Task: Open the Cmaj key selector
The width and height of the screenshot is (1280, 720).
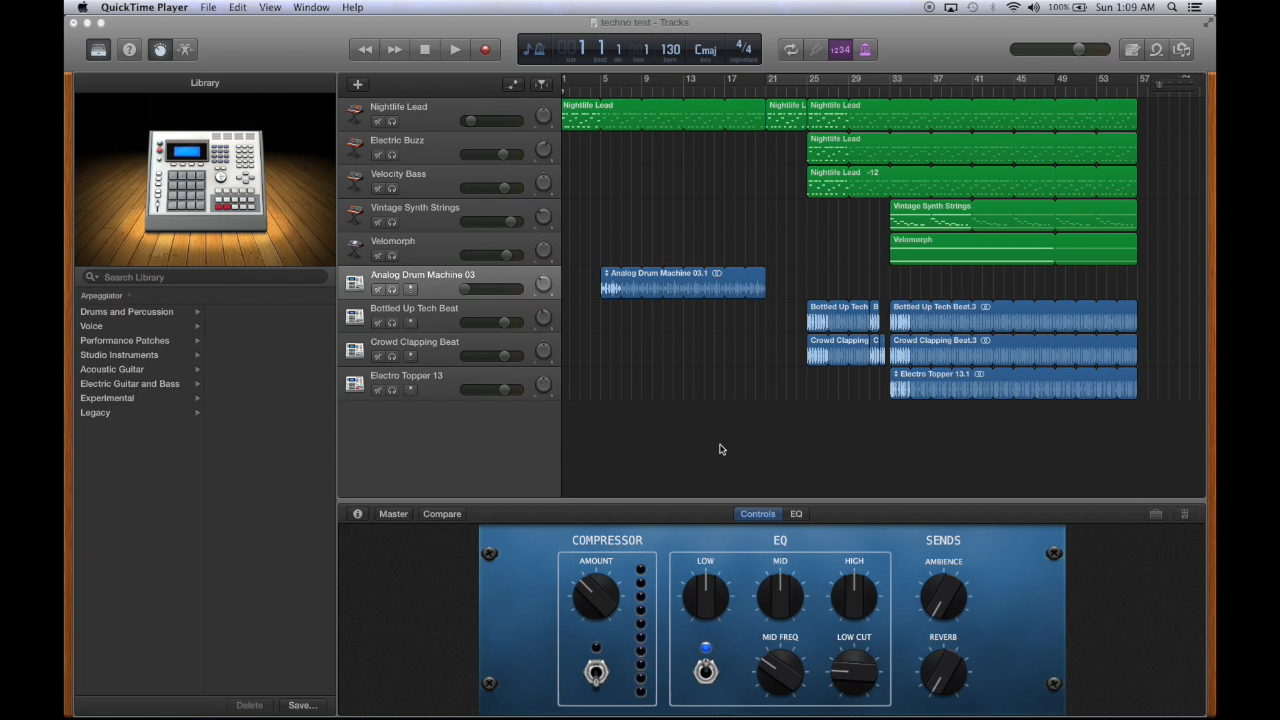Action: point(706,50)
